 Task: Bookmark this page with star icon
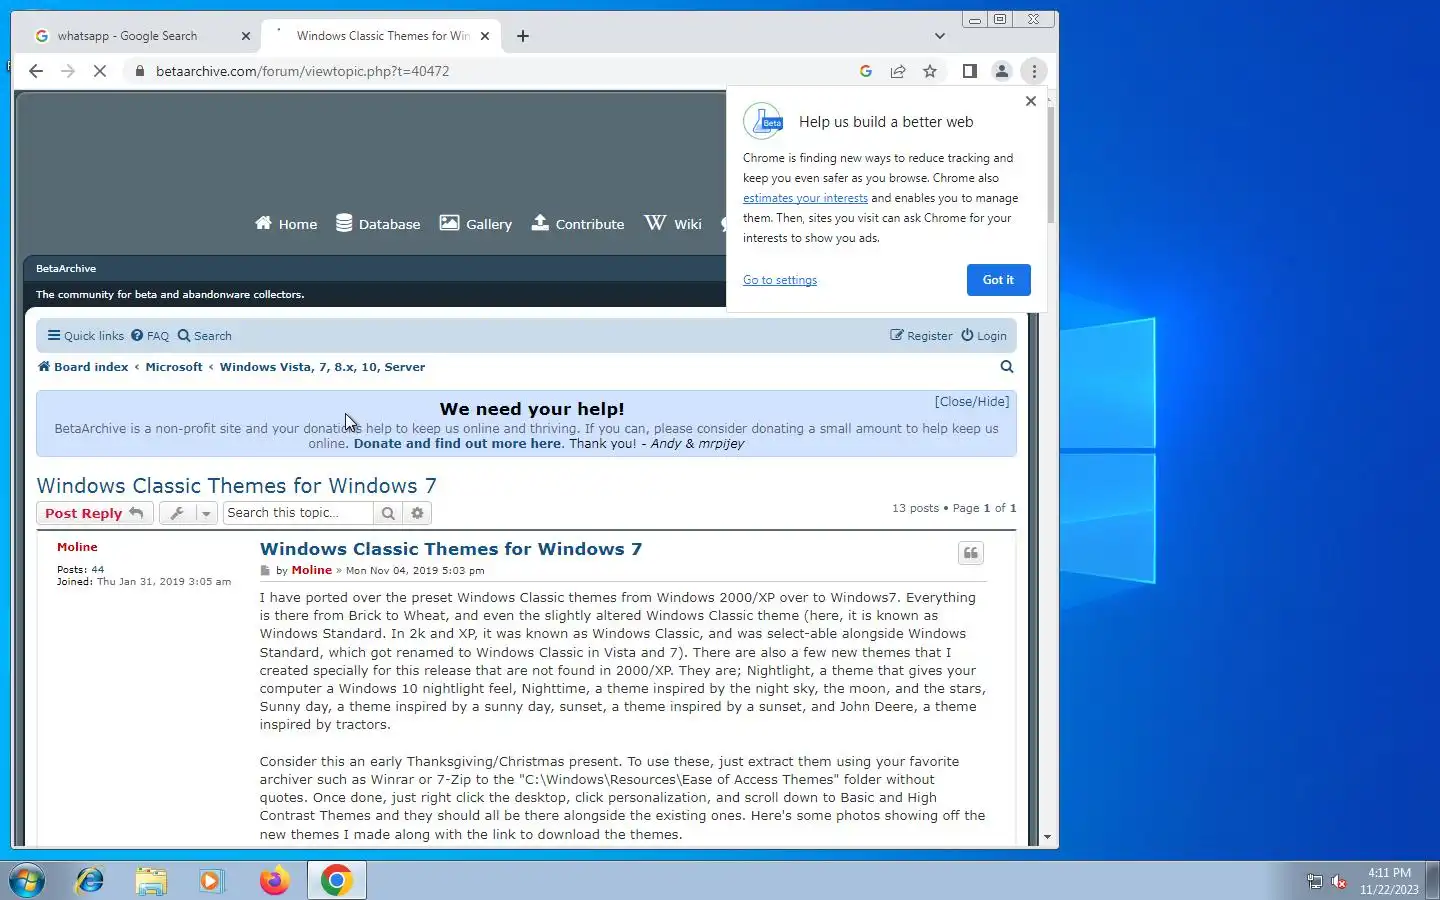pyautogui.click(x=930, y=71)
